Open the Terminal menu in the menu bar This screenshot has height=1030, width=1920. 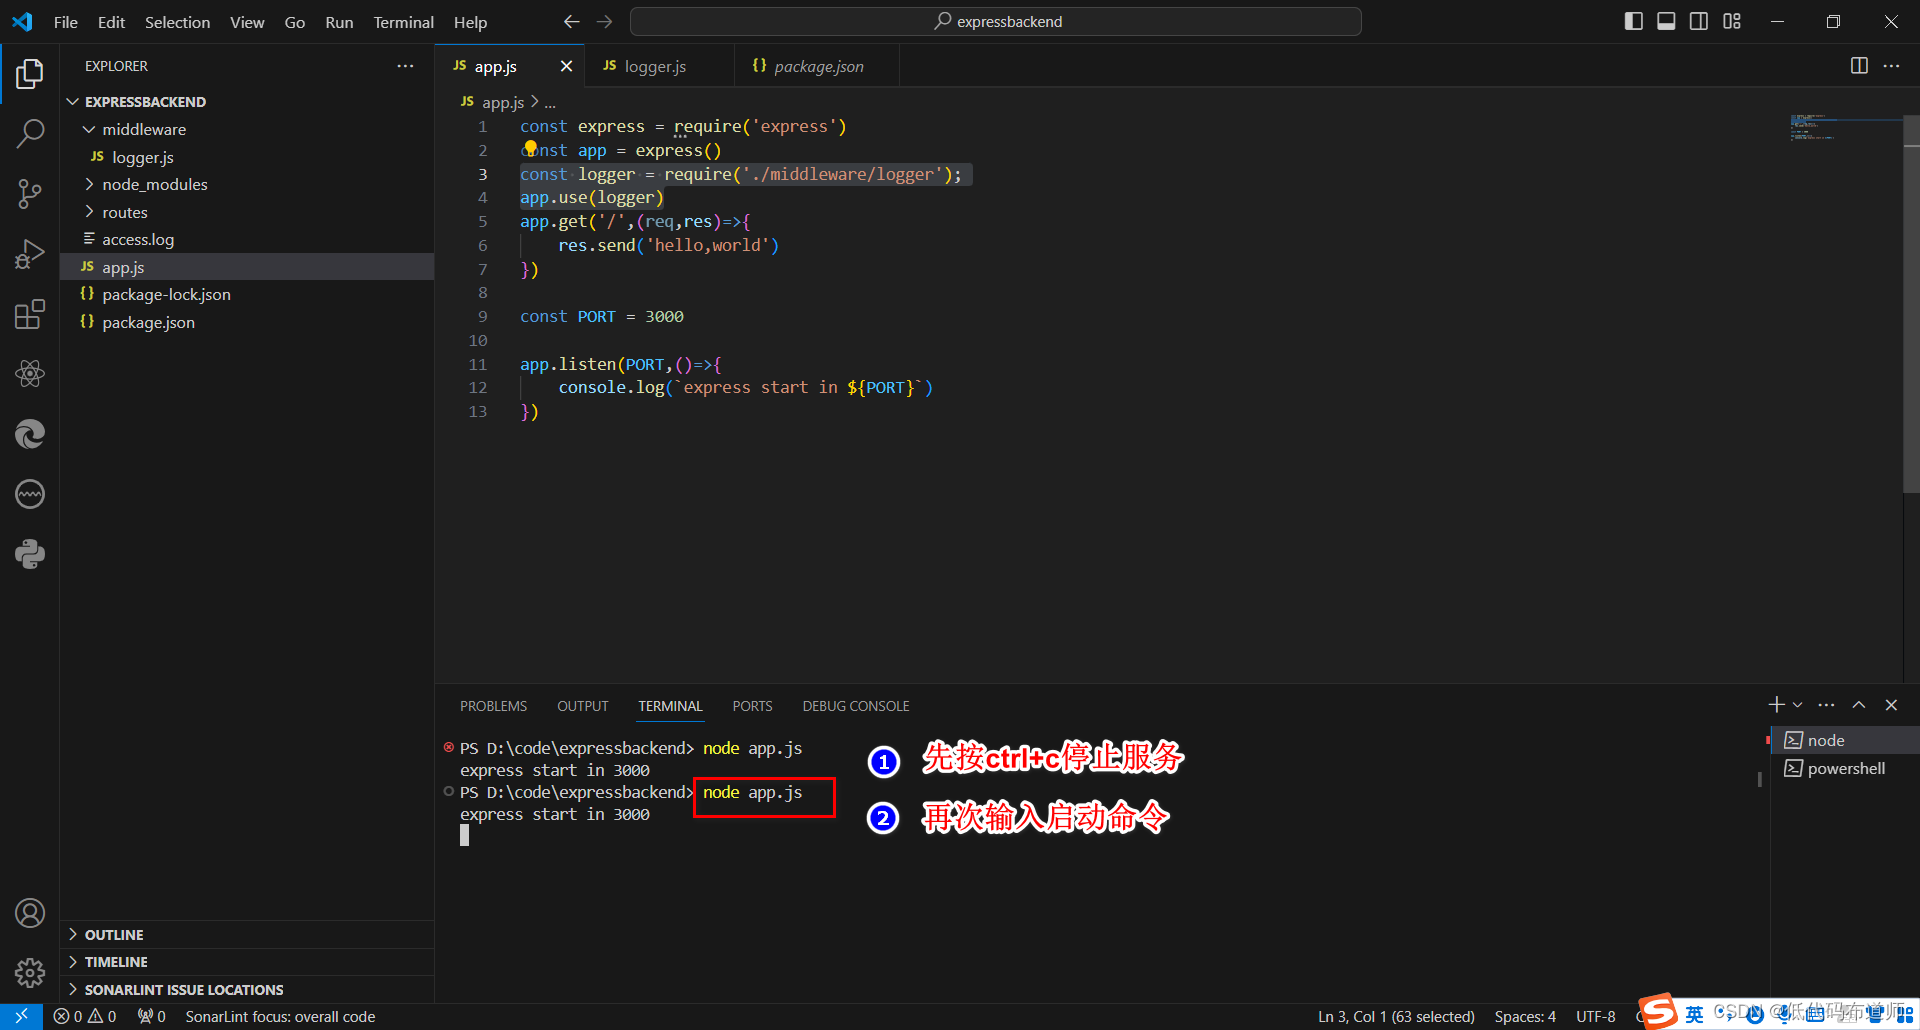[403, 22]
